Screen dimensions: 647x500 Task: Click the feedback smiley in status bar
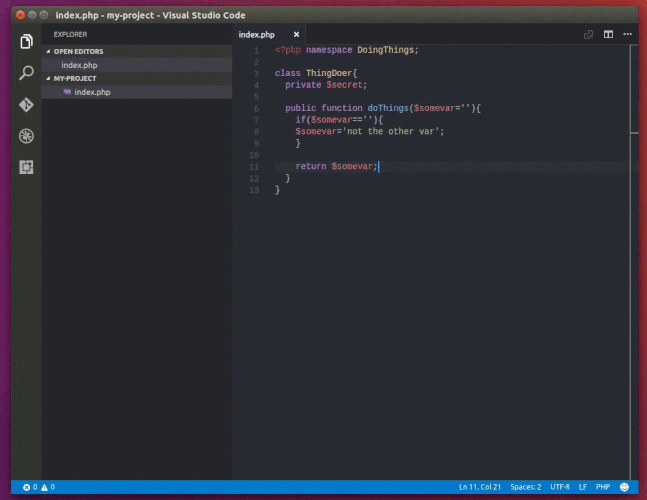pos(625,487)
